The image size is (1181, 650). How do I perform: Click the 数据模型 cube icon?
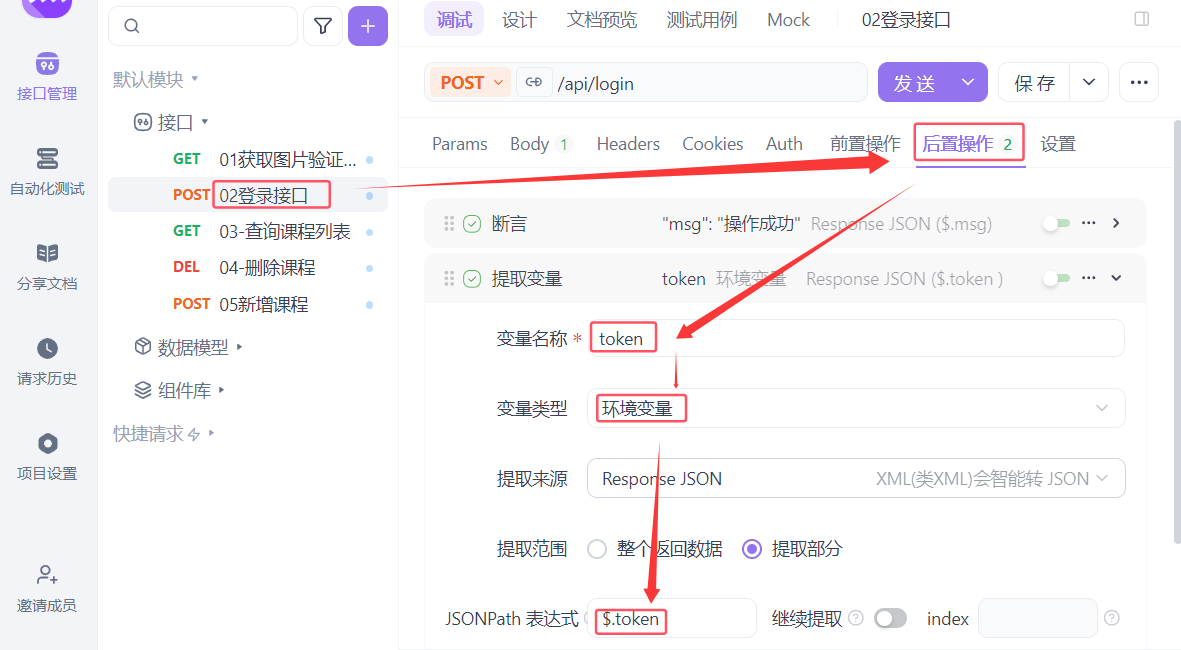click(x=142, y=346)
